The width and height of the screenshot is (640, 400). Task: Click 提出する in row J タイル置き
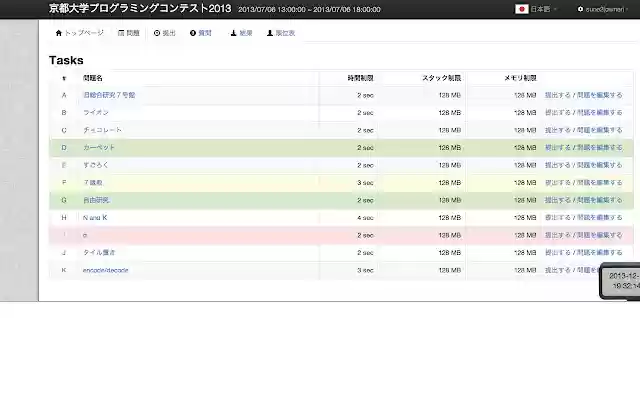click(558, 253)
